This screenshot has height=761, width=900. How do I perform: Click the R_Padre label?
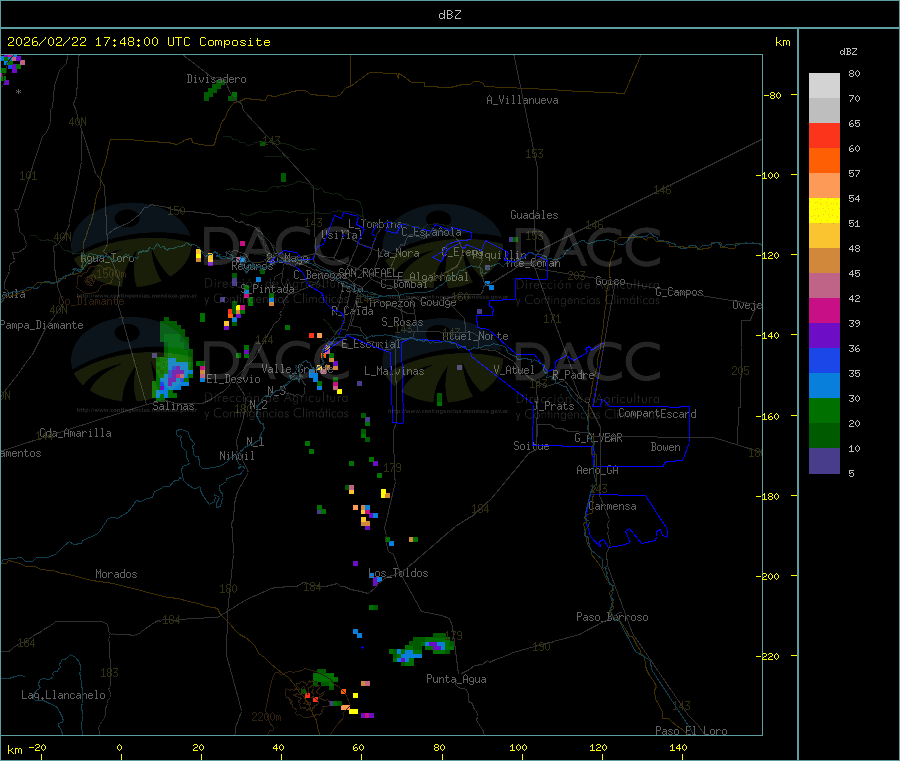click(x=573, y=375)
